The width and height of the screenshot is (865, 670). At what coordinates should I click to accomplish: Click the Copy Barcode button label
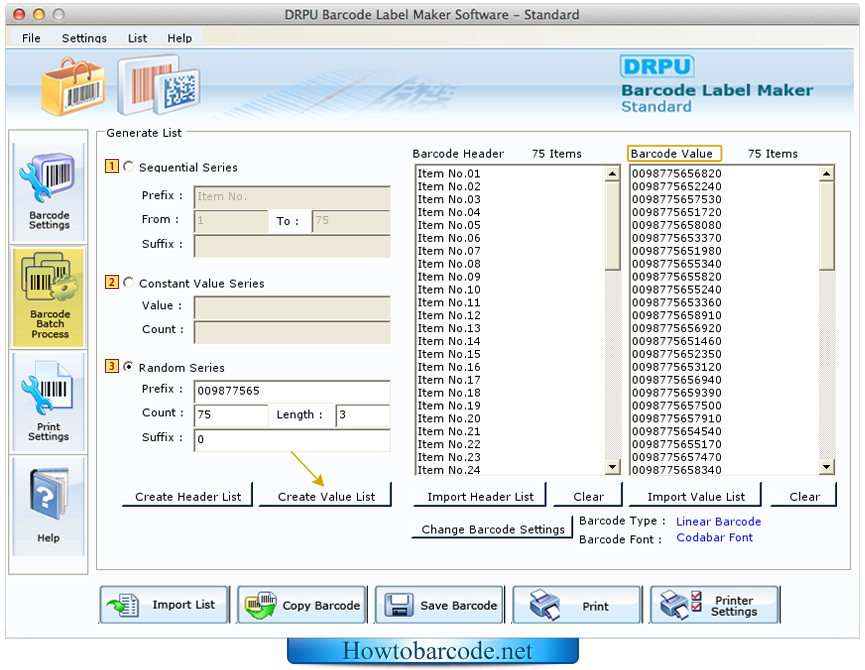[x=321, y=605]
